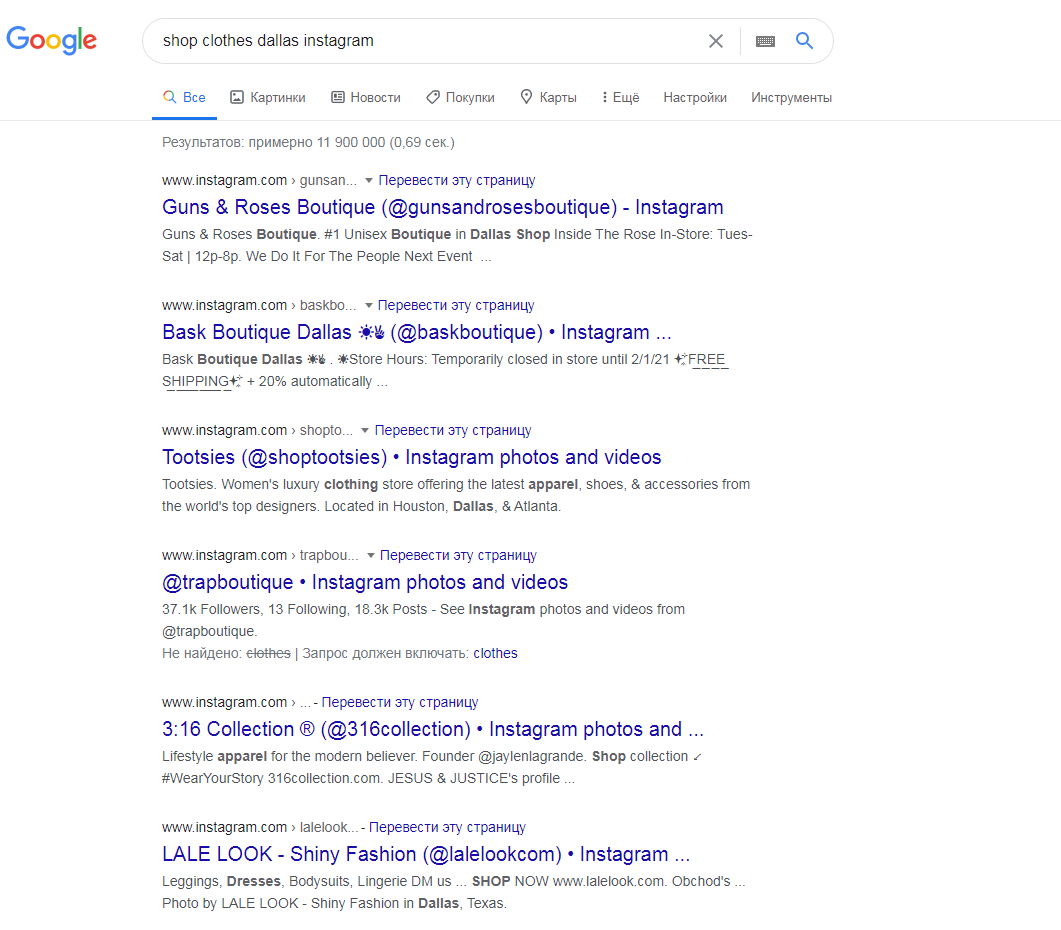The width and height of the screenshot is (1061, 930).
Task: Click the Покупки tag icon
Action: 433,97
